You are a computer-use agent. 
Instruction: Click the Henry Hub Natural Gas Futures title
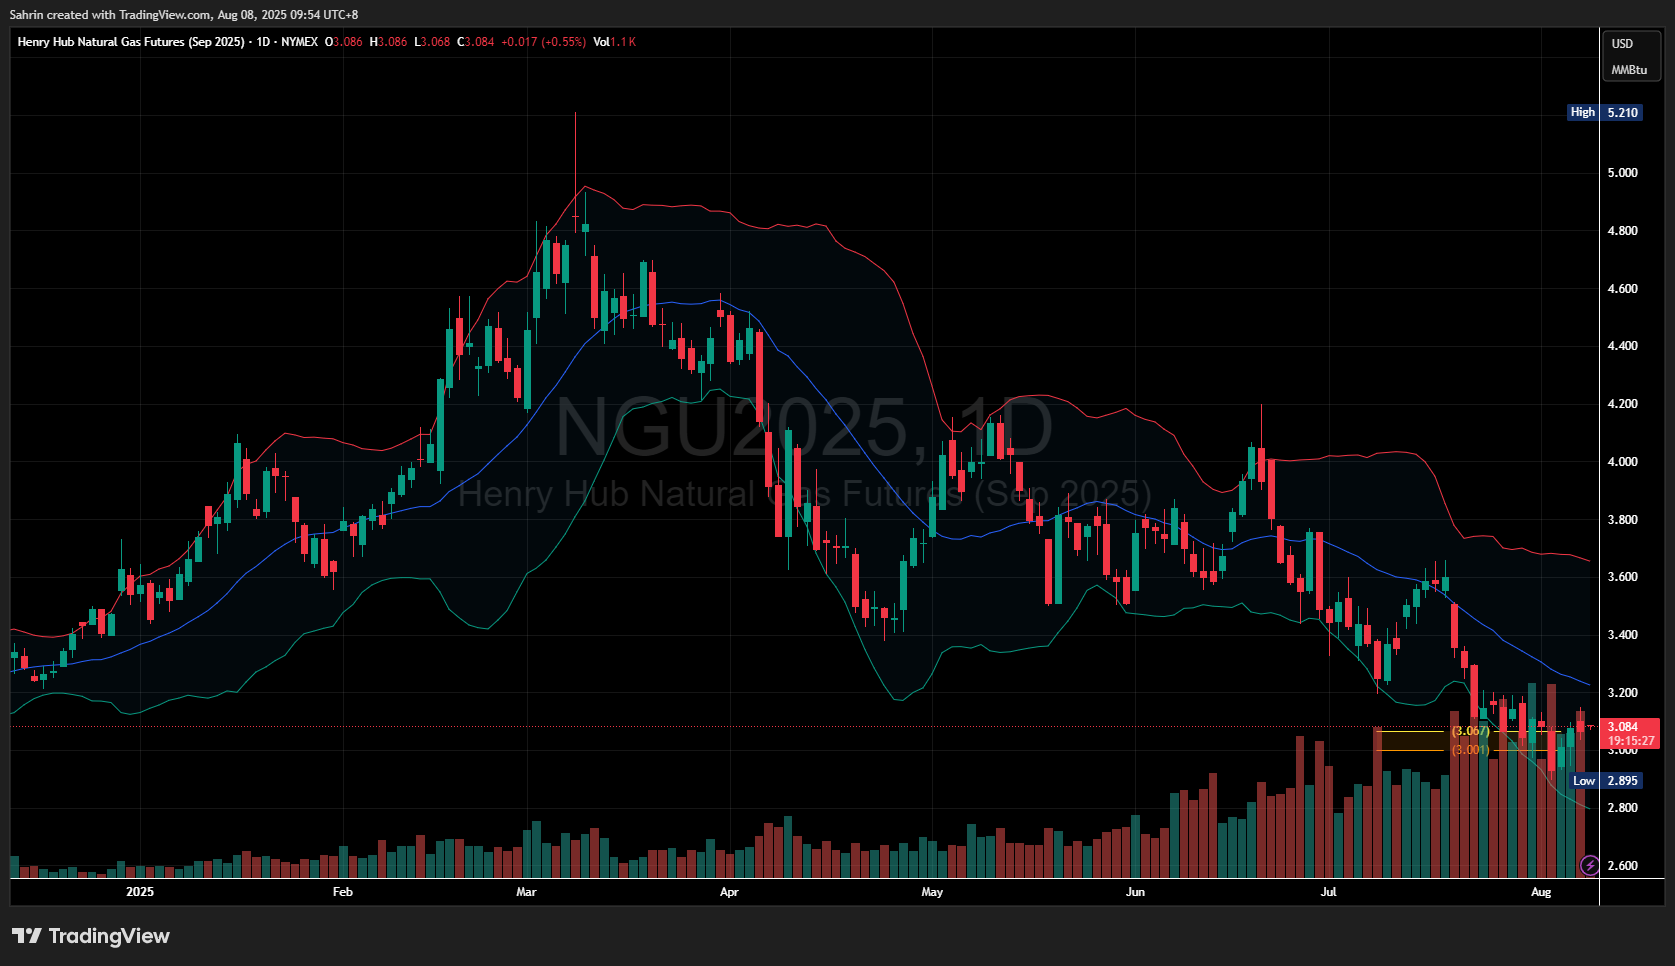tap(131, 42)
